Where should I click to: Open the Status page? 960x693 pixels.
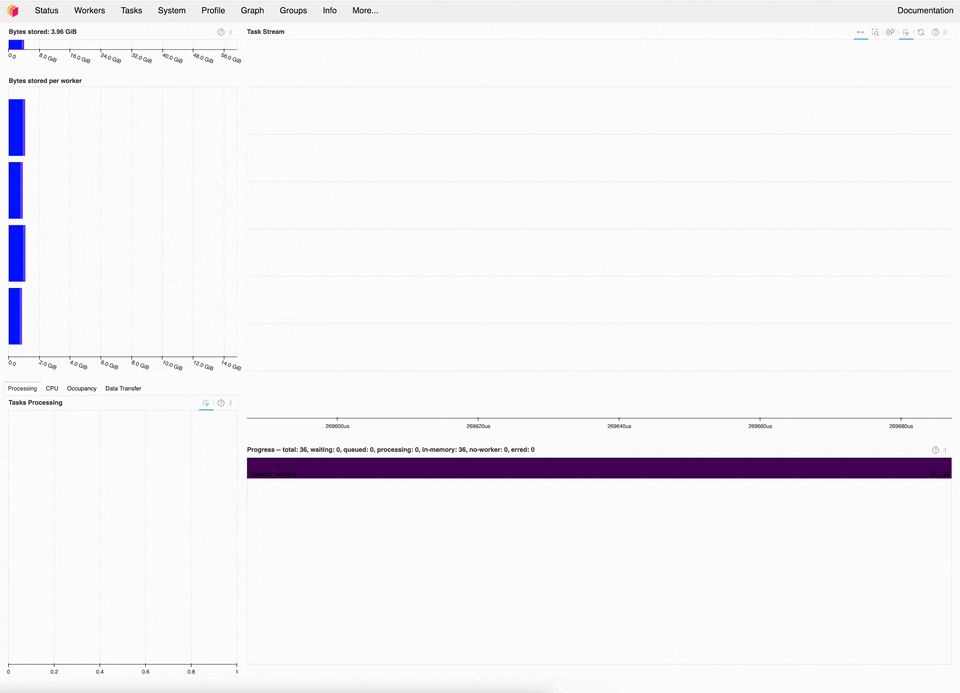(x=47, y=10)
